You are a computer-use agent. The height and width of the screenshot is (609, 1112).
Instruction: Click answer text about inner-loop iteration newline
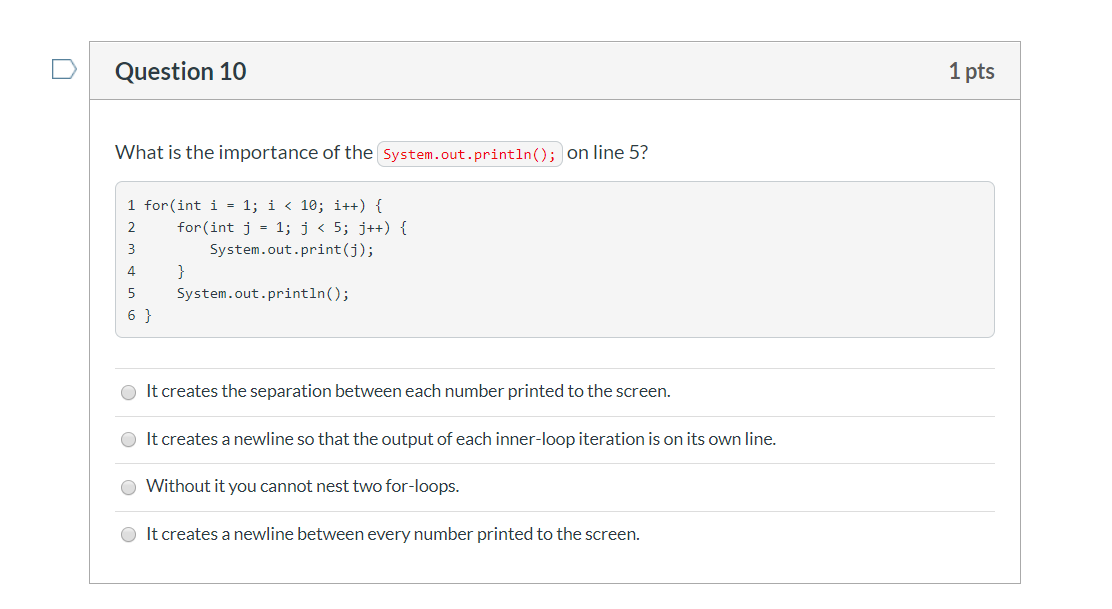click(461, 439)
